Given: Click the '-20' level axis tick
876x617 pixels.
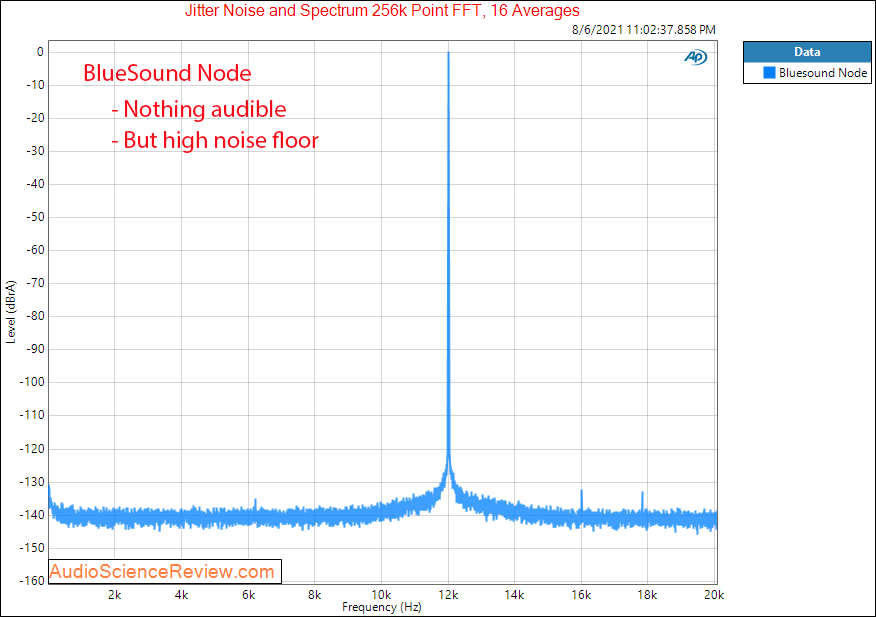Looking at the screenshot, I should pos(35,118).
